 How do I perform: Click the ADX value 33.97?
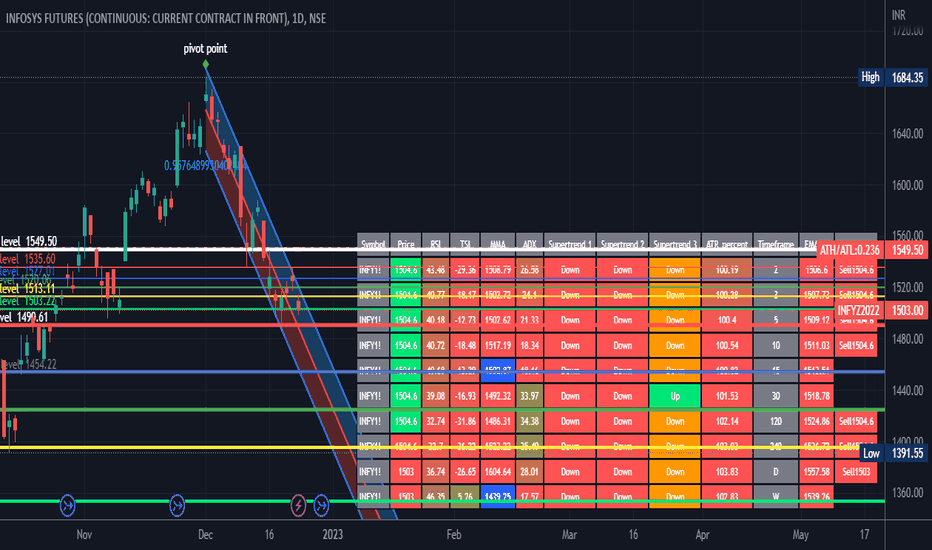point(529,396)
